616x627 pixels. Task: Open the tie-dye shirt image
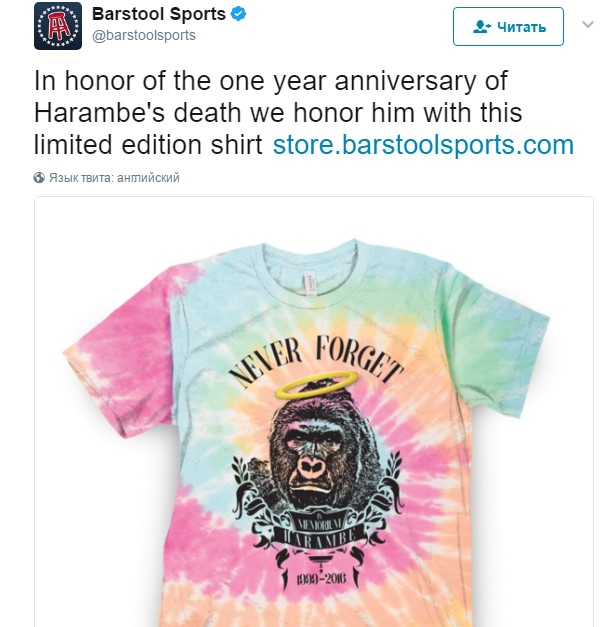tap(314, 412)
